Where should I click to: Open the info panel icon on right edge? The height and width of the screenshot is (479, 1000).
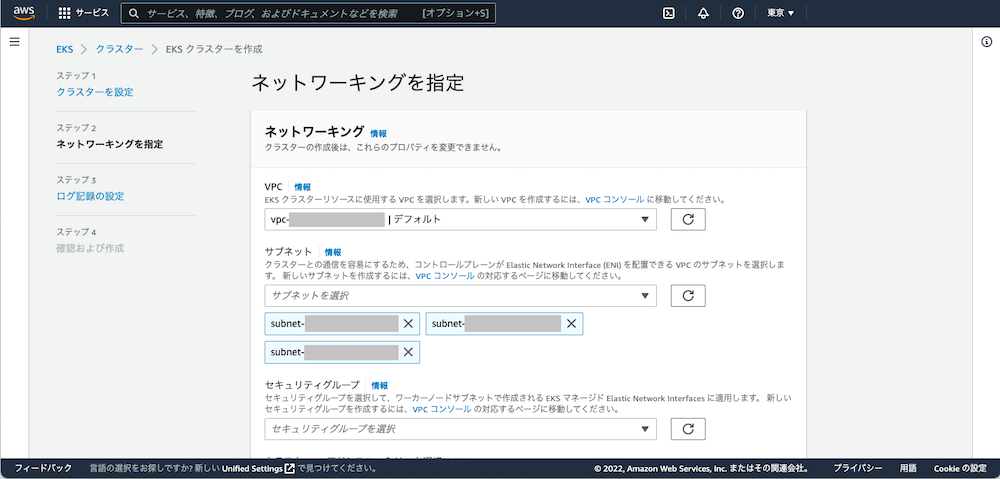(x=986, y=41)
